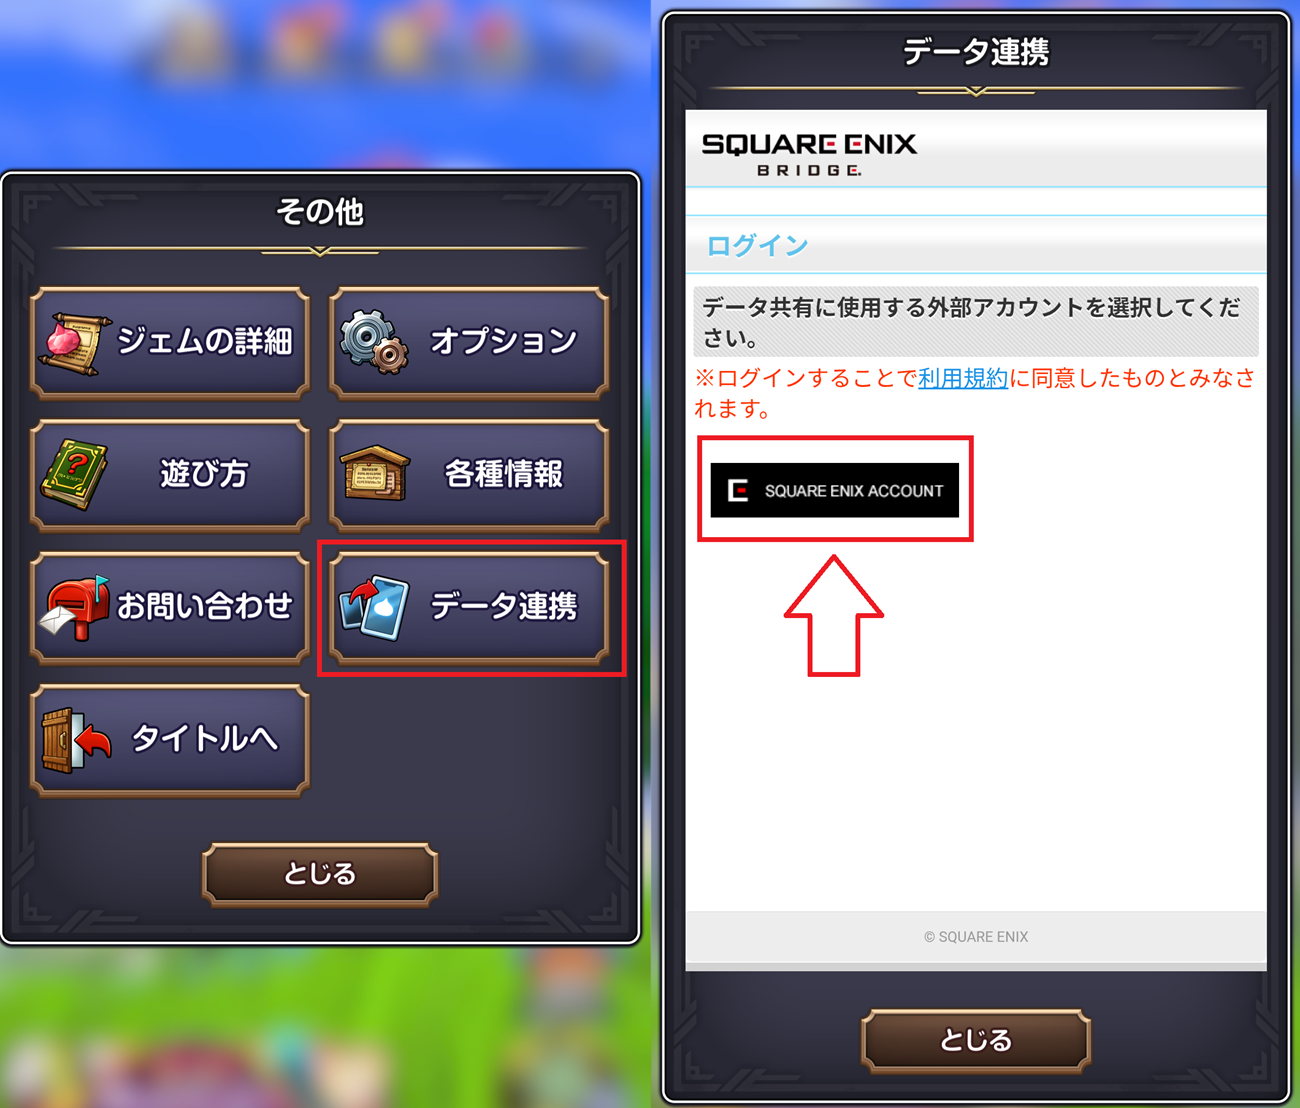
Task: Click the gears icon for オプション
Action: point(373,342)
